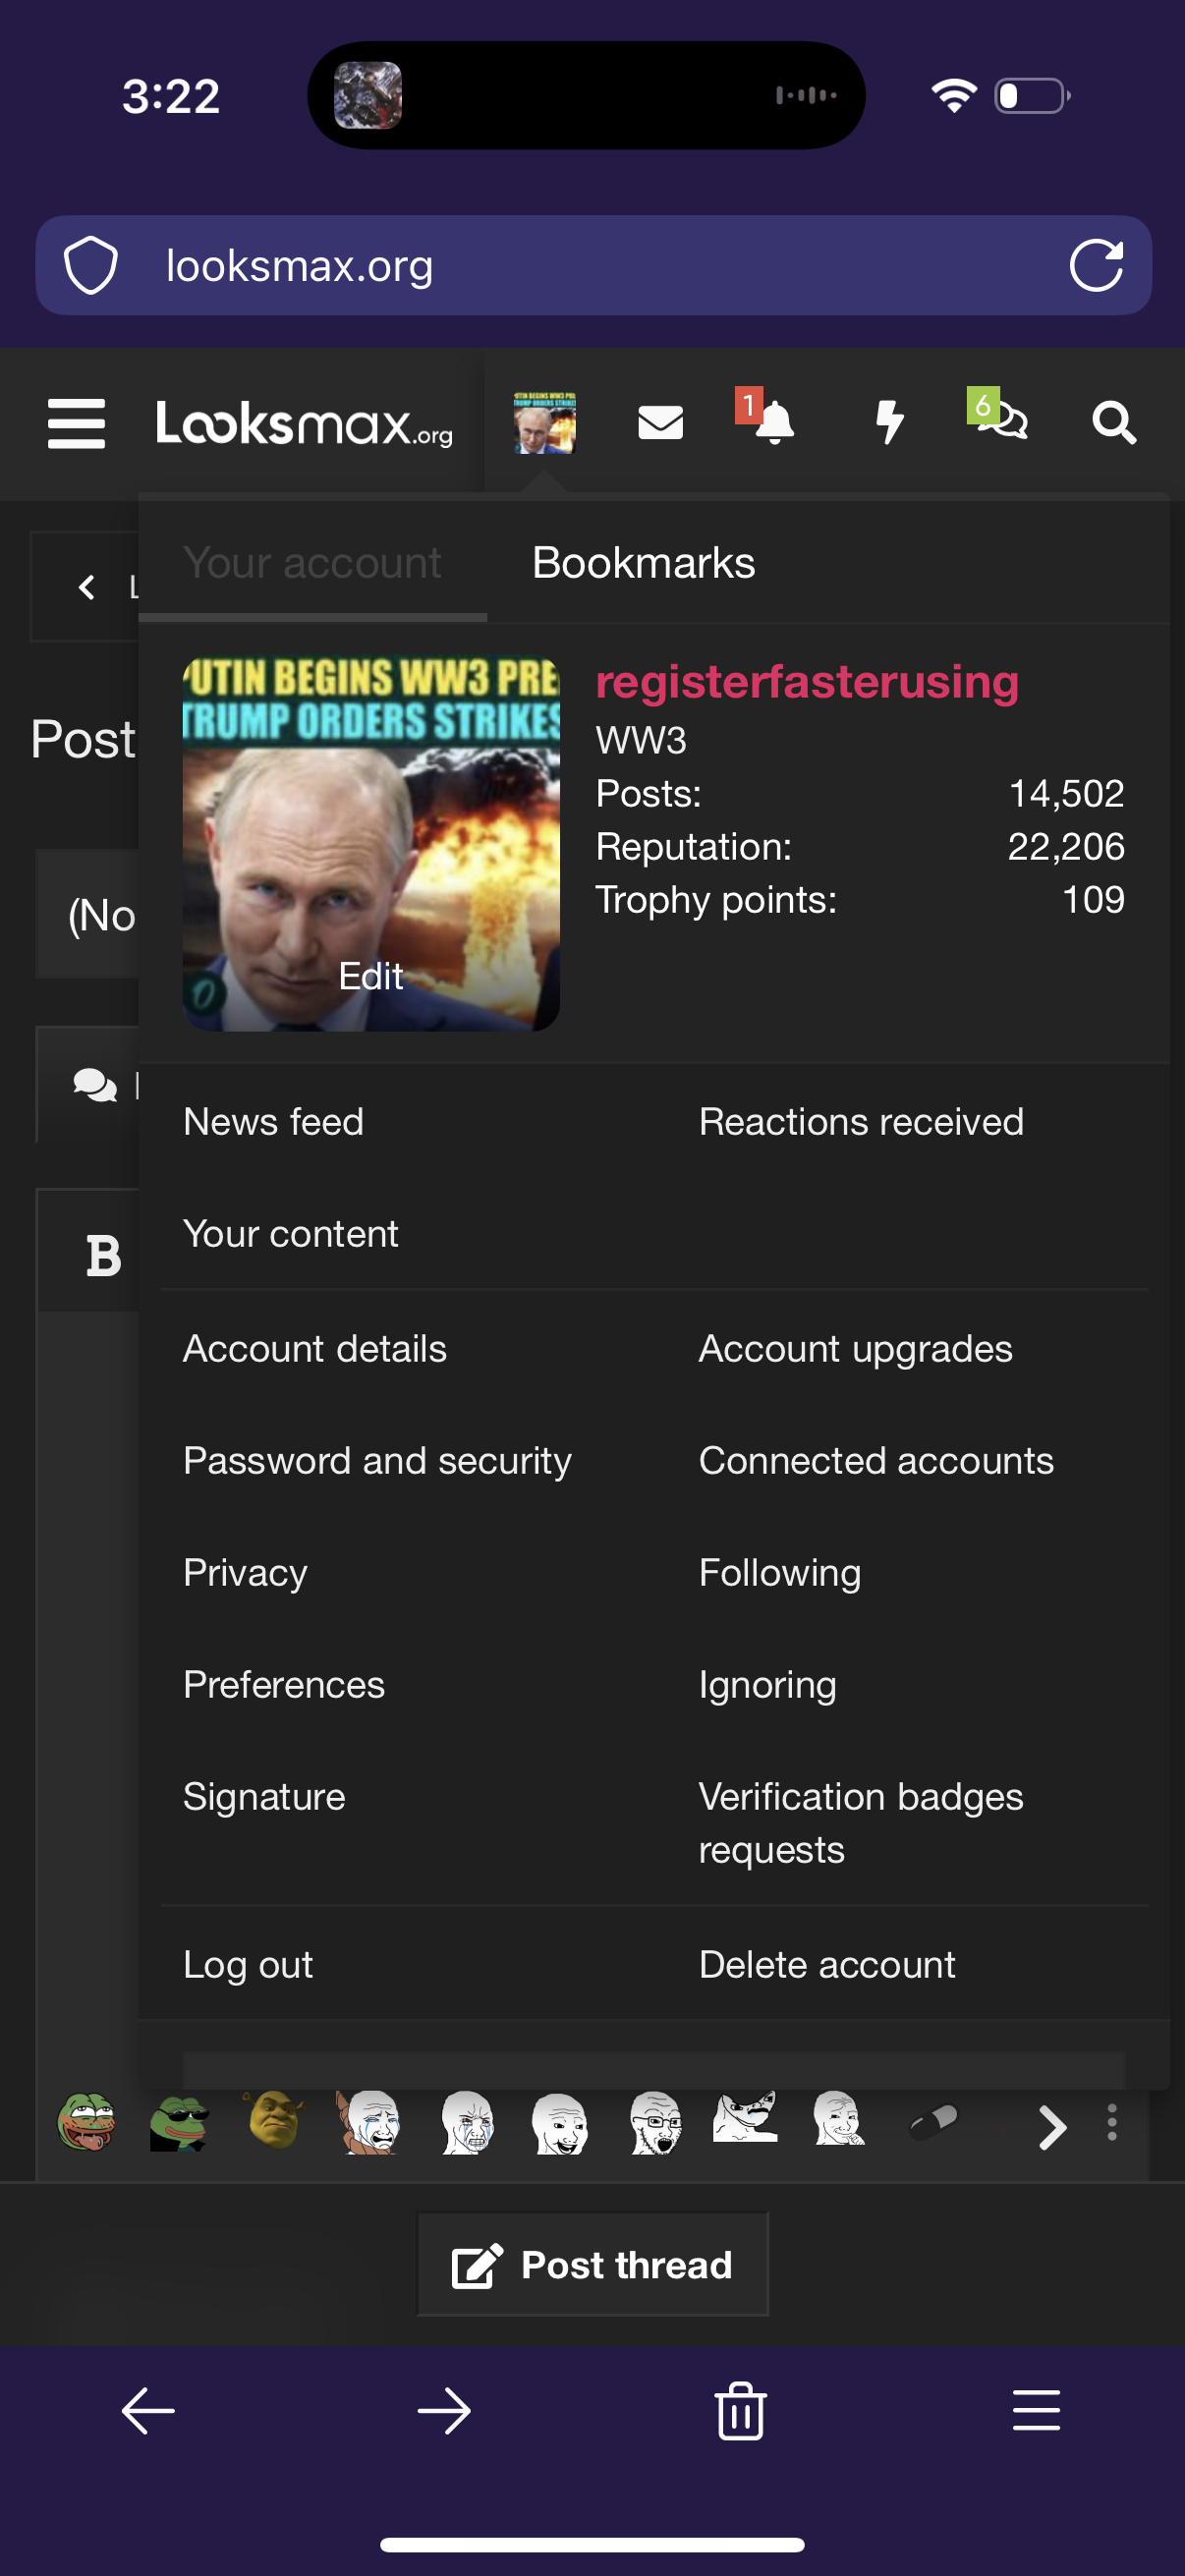Tap the shield privacy icon in address bar
This screenshot has height=2576, width=1185.
click(91, 266)
